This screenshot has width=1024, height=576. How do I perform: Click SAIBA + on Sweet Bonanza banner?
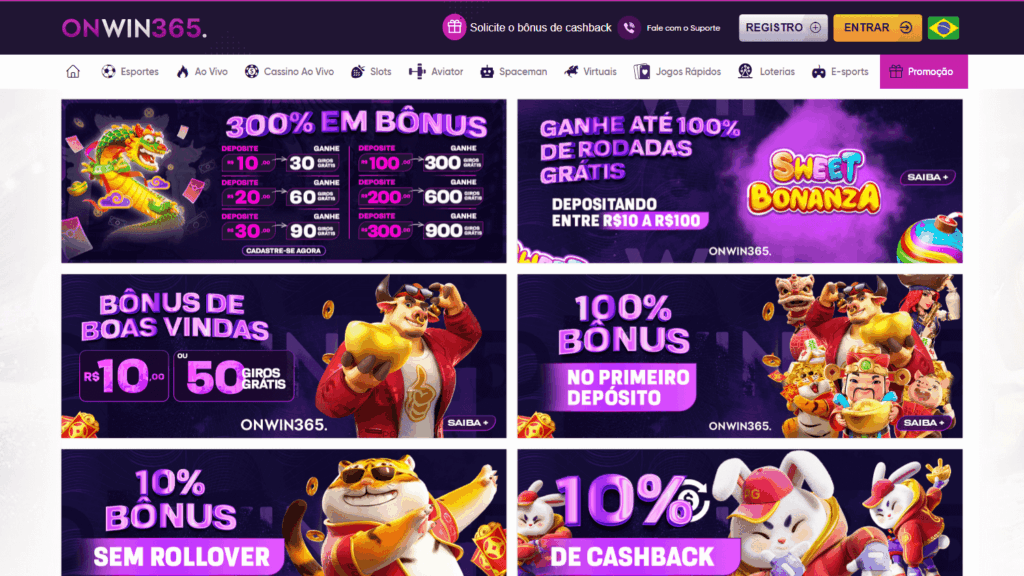pyautogui.click(x=927, y=177)
